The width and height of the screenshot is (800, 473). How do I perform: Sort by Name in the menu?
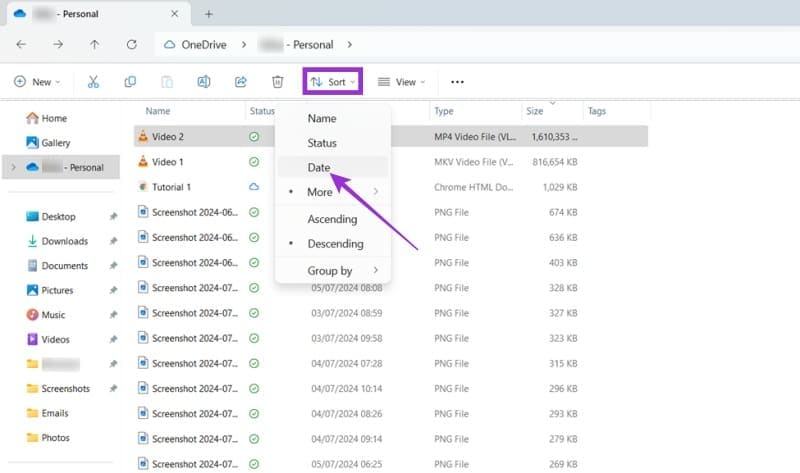pos(333,118)
